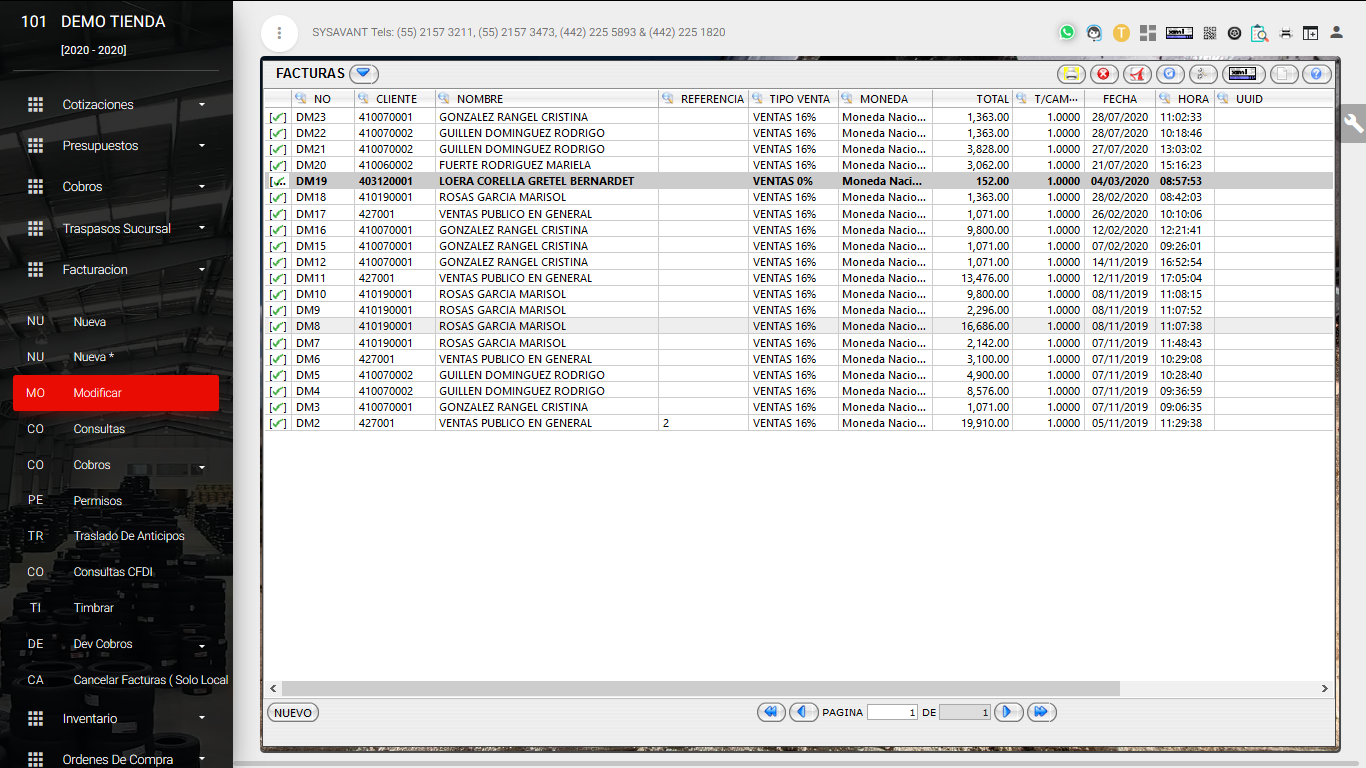Click the red X cancel button
Viewport: 1366px width, 768px height.
coord(1103,74)
